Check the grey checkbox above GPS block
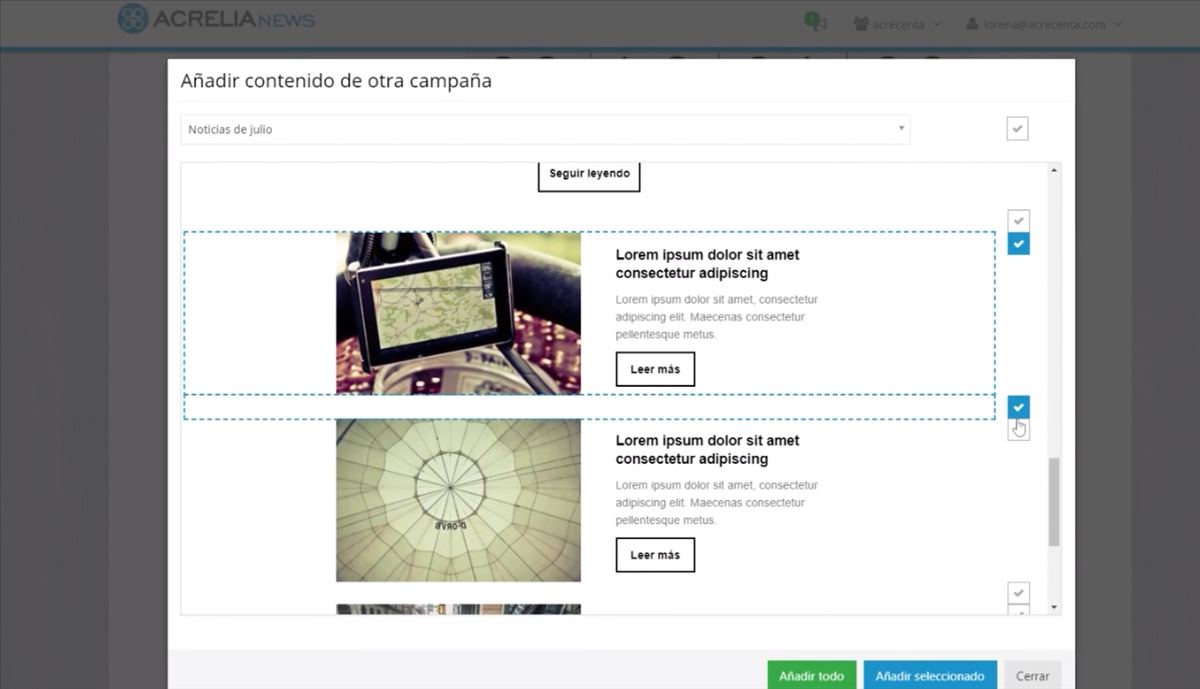The image size is (1200, 689). point(1018,219)
